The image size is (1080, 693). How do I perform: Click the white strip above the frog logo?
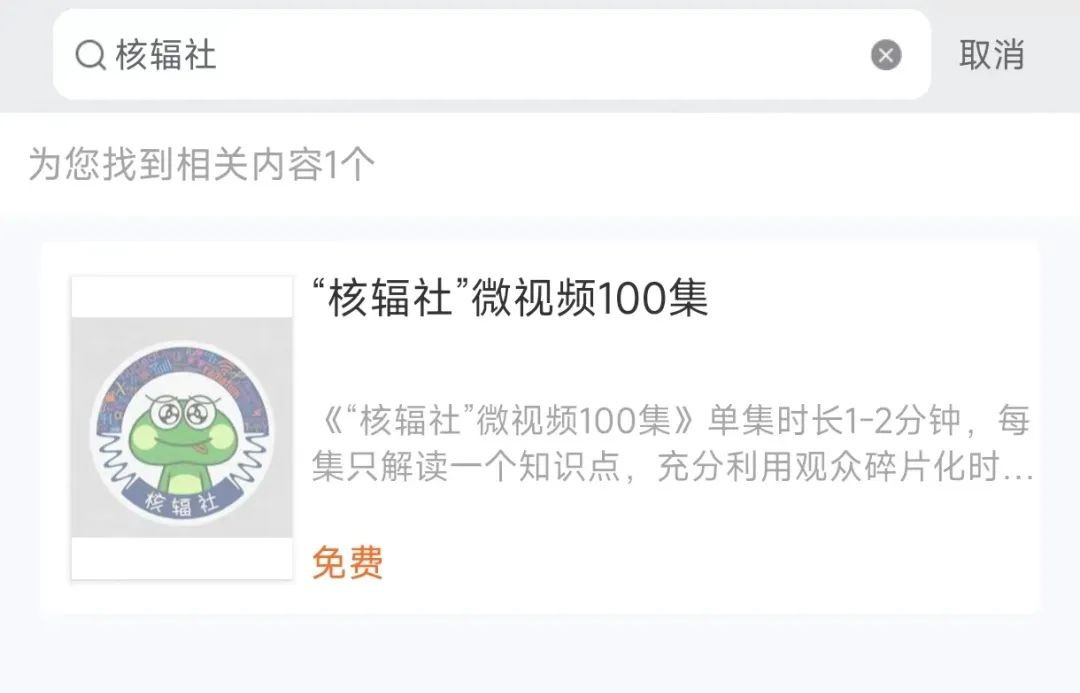(183, 297)
